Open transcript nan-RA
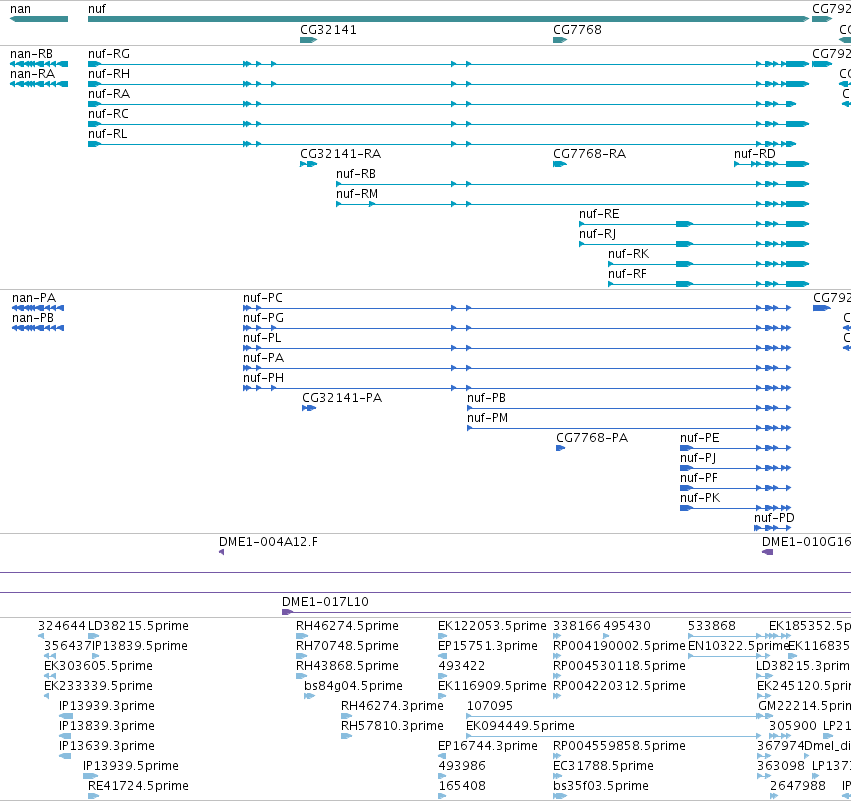 [33, 74]
